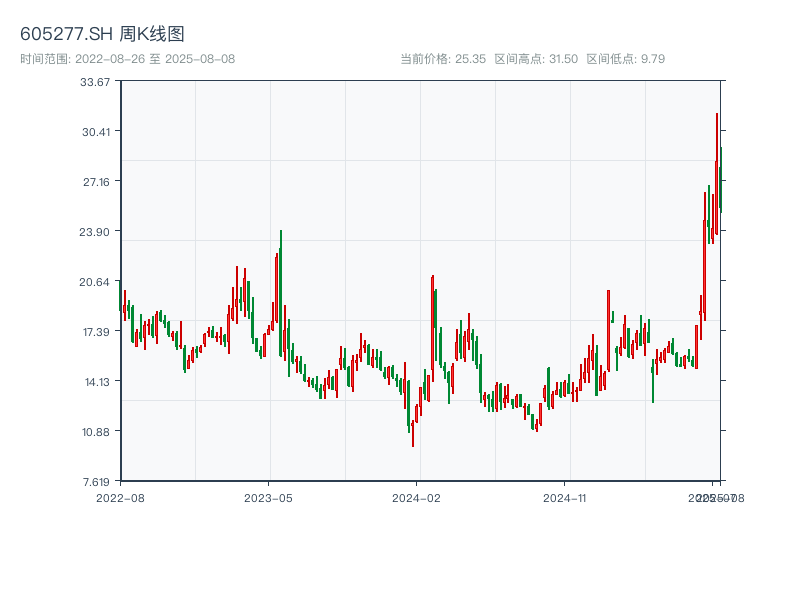
Task: Click the 区间低点 9.79 label
Action: (625, 59)
